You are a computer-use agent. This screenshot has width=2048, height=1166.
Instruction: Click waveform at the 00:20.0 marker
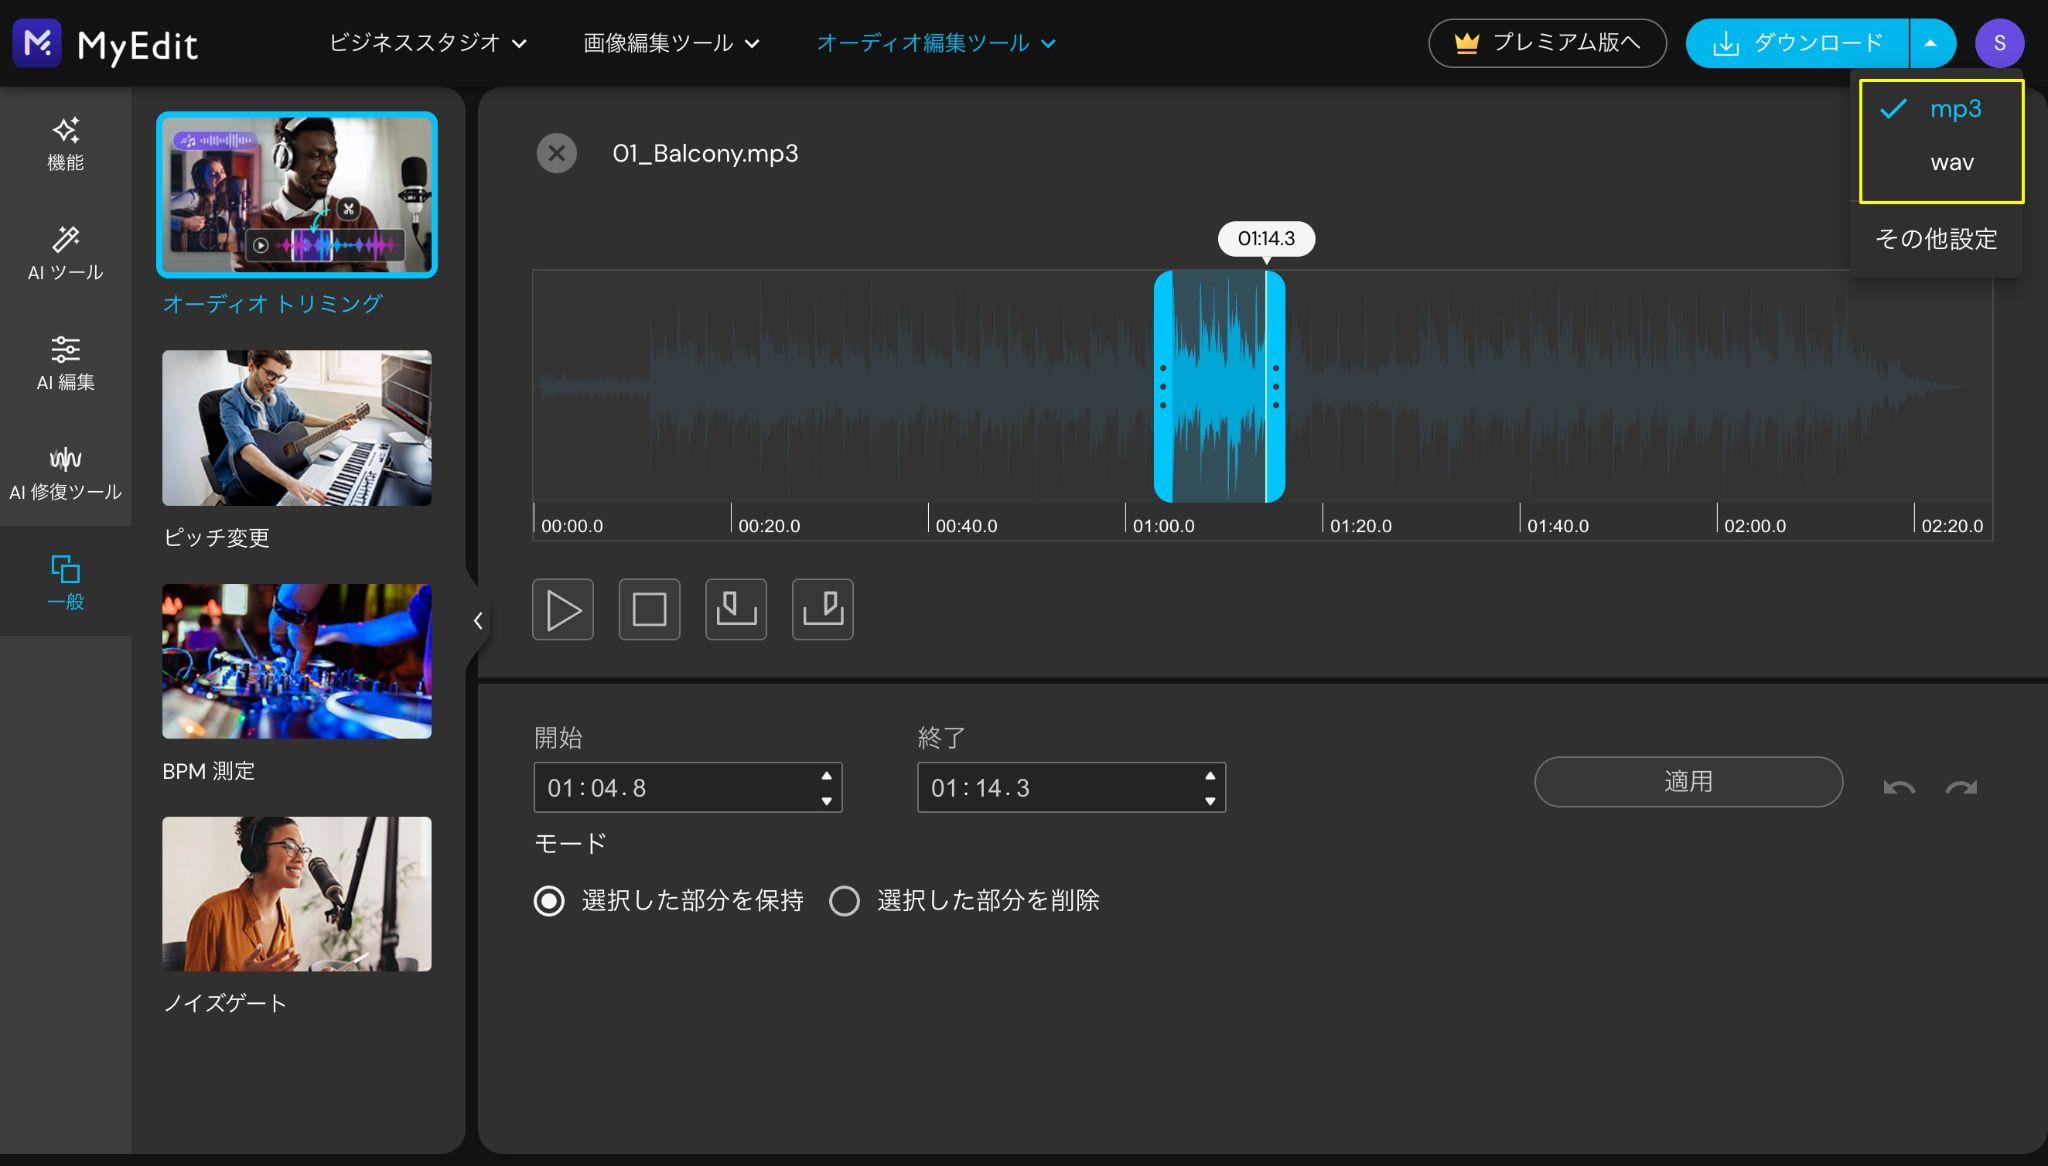pyautogui.click(x=731, y=387)
